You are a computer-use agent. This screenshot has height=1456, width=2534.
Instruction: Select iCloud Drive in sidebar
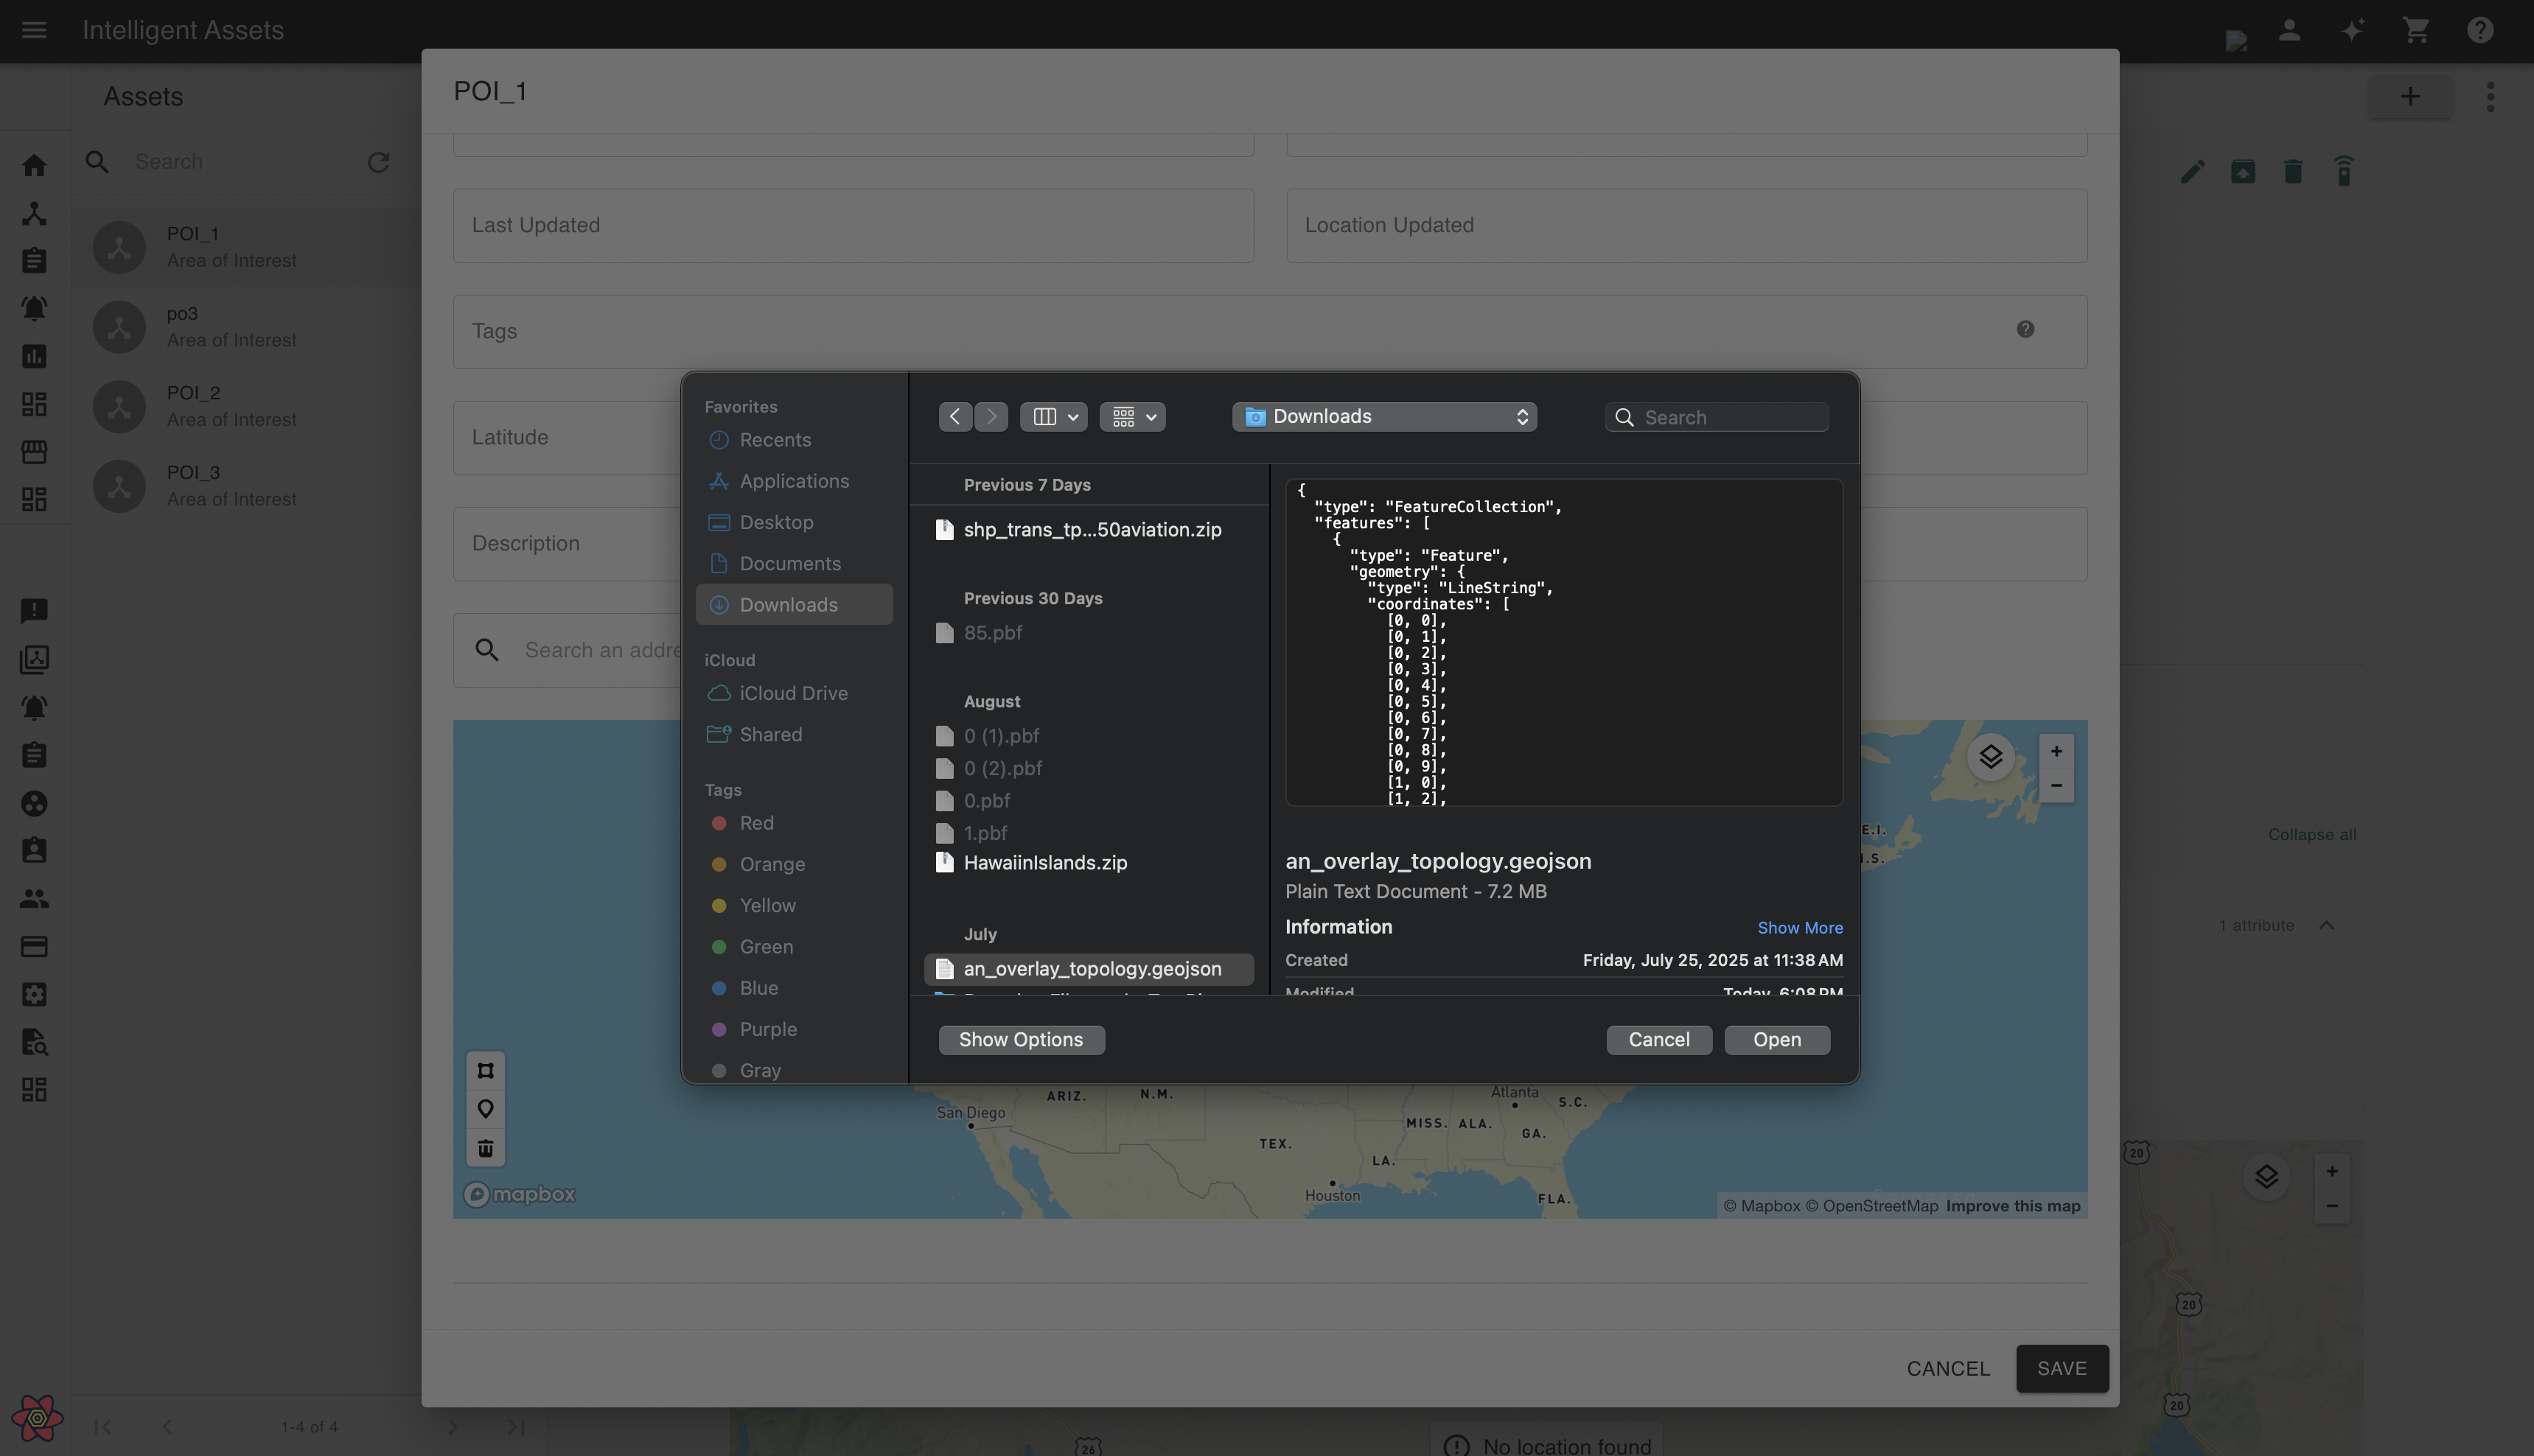[793, 694]
